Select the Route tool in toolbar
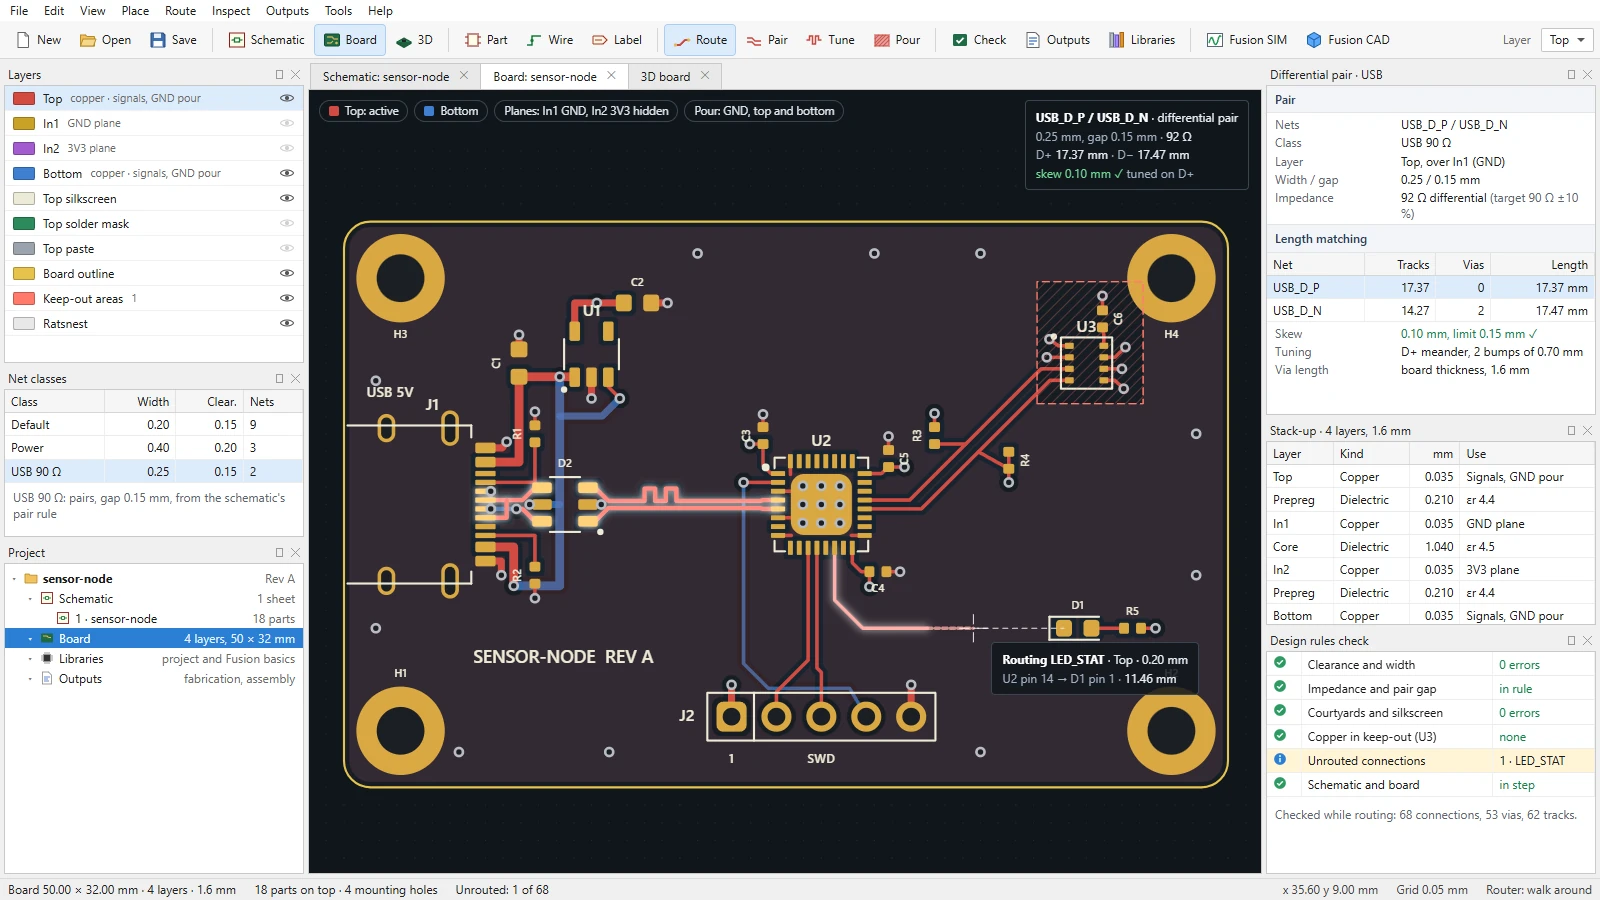This screenshot has width=1600, height=900. [x=700, y=40]
